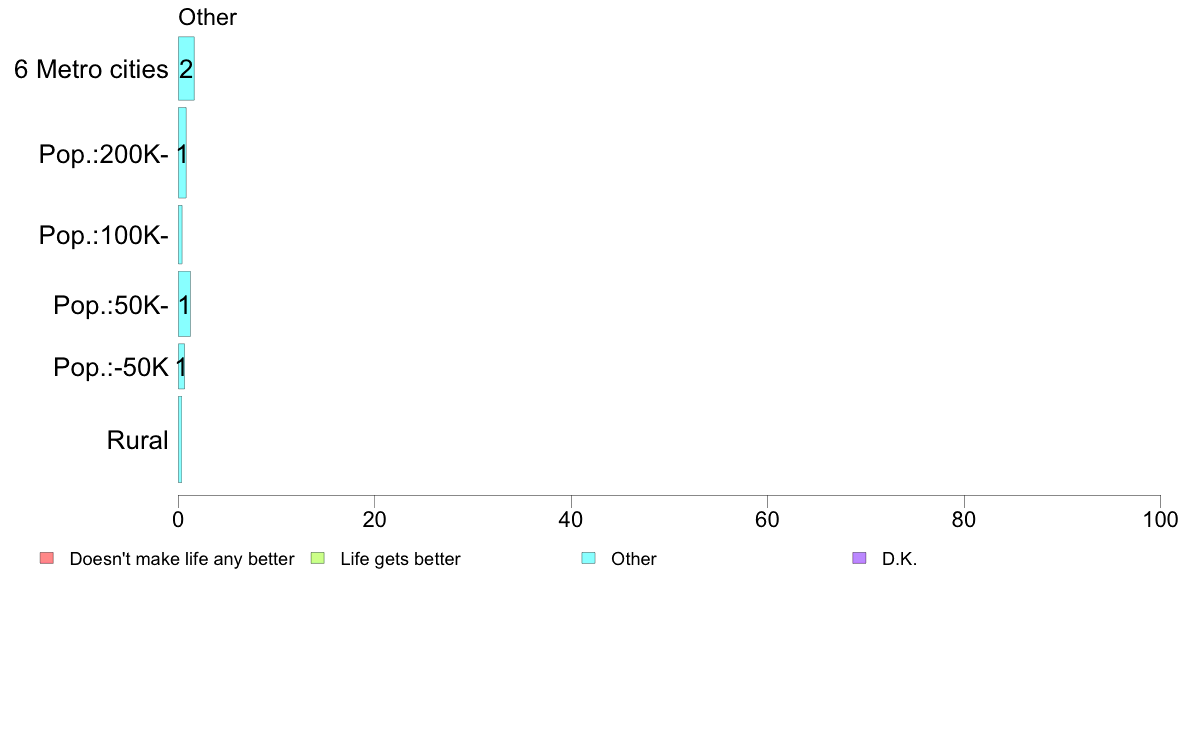Click the Doesn't make life any better label
Screen dimensions: 1188x736
pyautogui.click(x=182, y=559)
